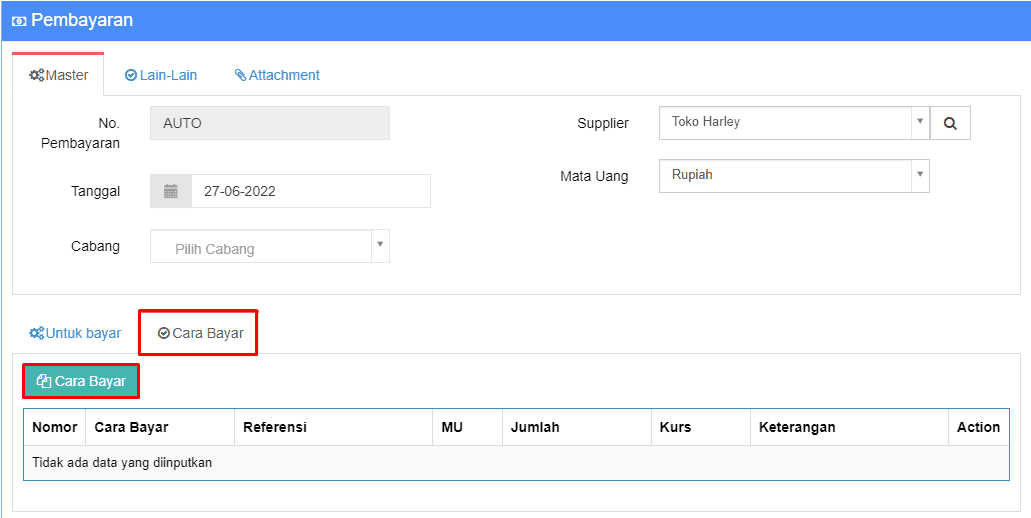The width and height of the screenshot is (1031, 518).
Task: Open the Pilih Cabang dropdown
Action: pyautogui.click(x=269, y=246)
